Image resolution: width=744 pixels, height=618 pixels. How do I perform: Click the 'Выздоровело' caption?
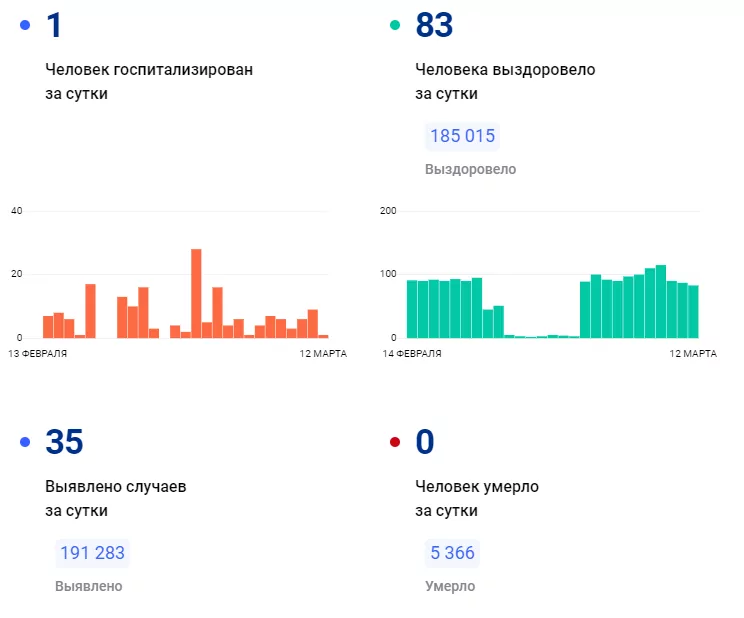470,169
